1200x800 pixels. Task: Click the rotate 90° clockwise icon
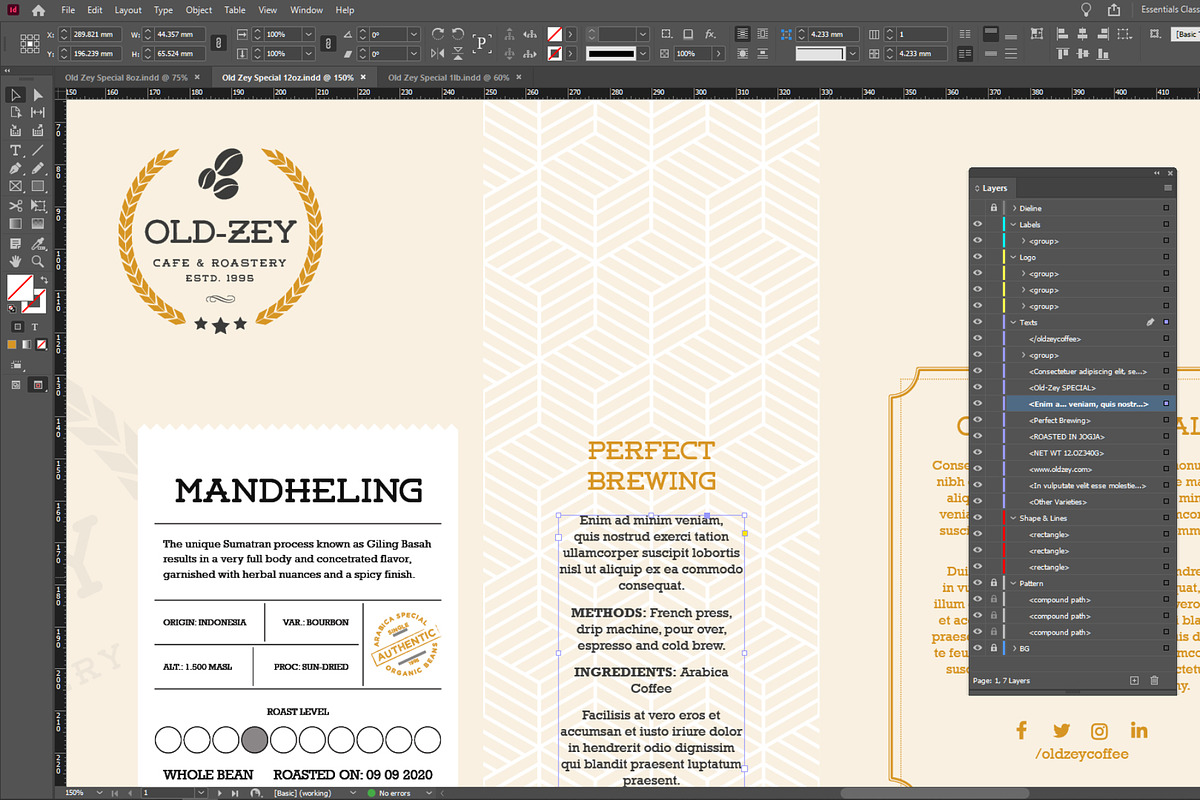click(x=438, y=34)
